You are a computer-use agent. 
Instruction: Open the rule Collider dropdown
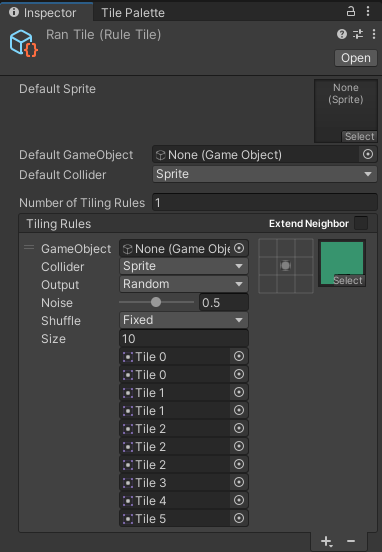coord(184,266)
